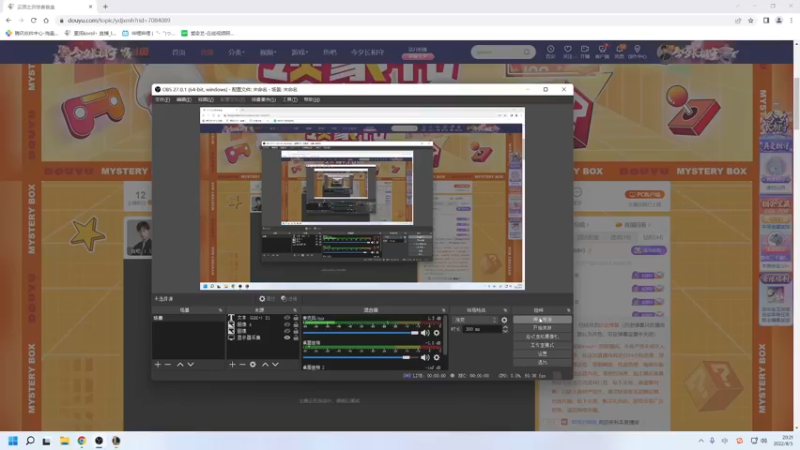Add a new source with the plus icon

pyautogui.click(x=232, y=364)
